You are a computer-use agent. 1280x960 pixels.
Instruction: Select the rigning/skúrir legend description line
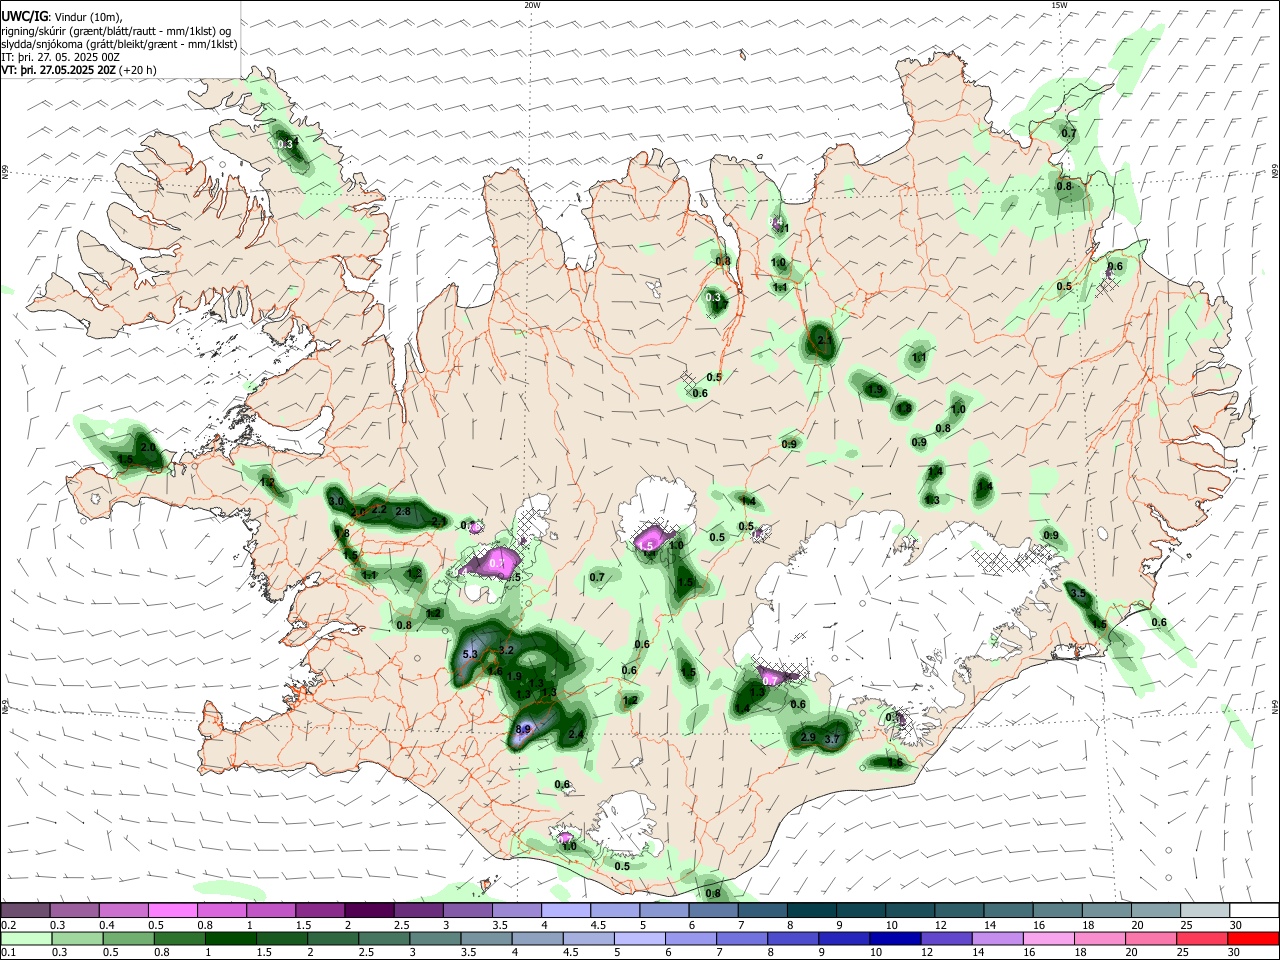pos(114,31)
